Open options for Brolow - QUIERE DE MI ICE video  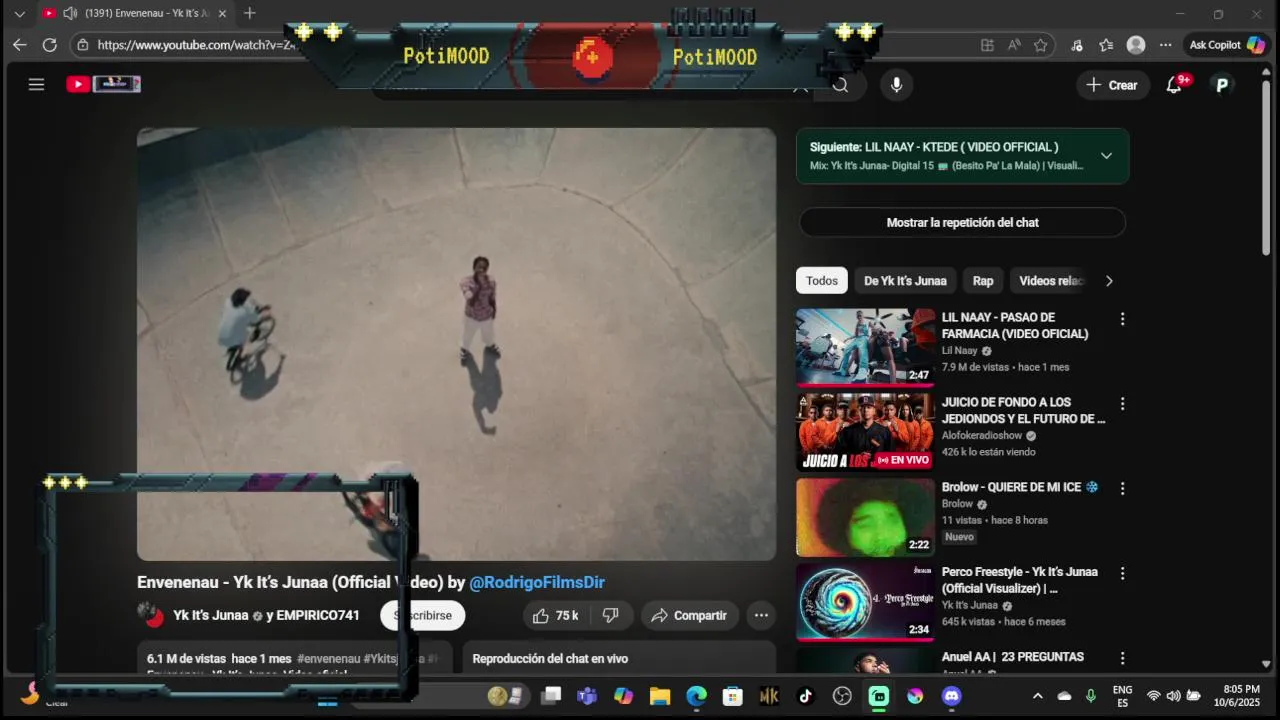pos(1122,489)
